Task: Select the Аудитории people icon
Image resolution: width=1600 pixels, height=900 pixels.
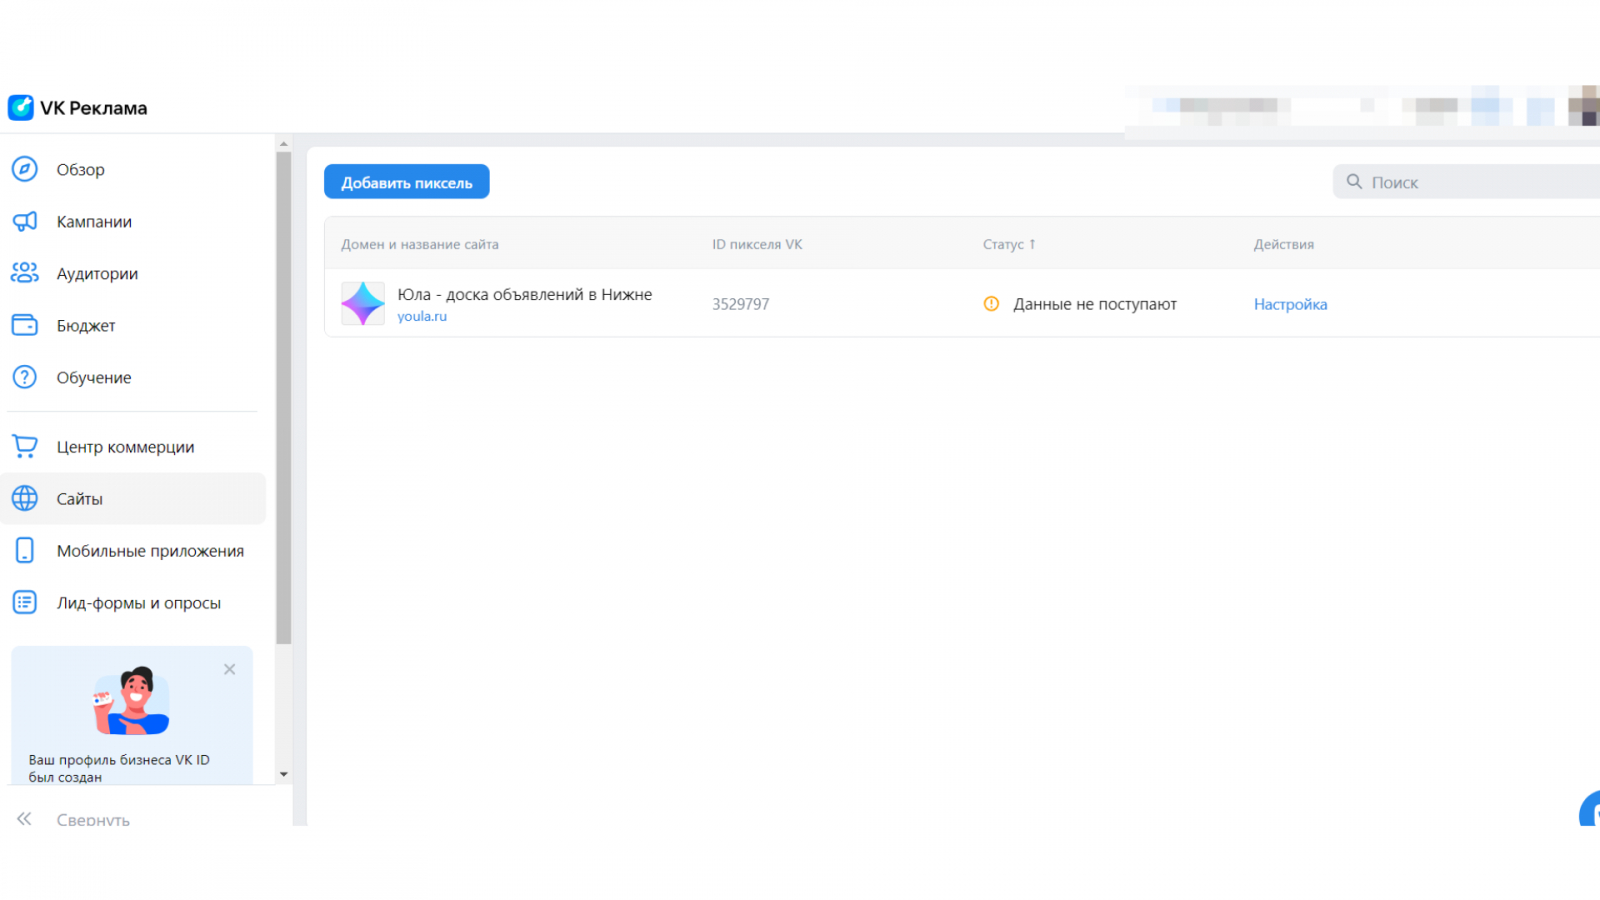Action: click(x=25, y=273)
